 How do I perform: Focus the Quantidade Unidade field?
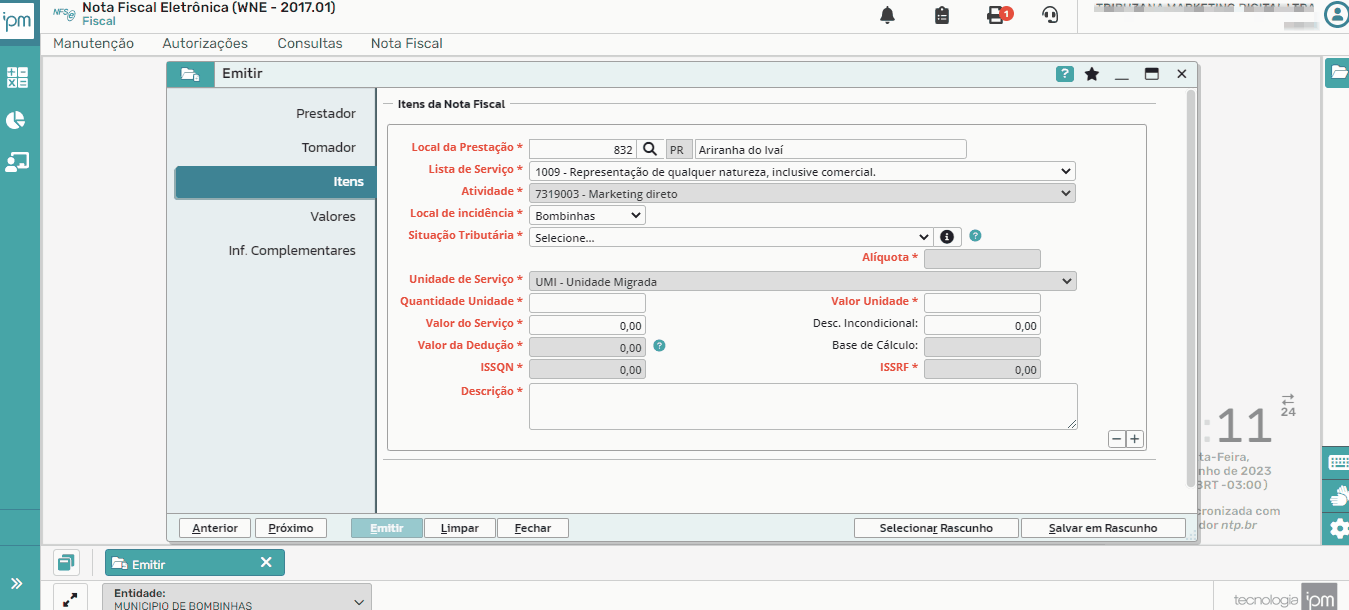coord(587,303)
